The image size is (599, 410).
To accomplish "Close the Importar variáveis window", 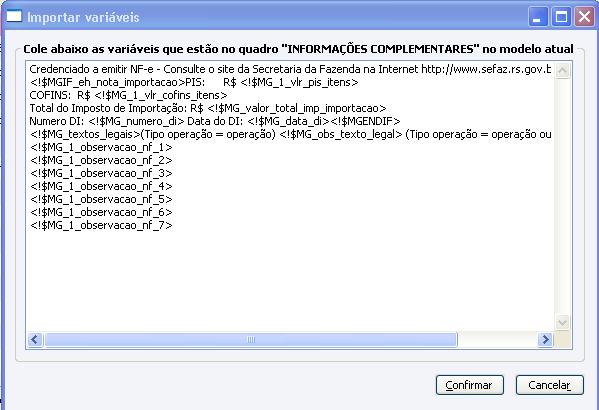I will coord(584,17).
